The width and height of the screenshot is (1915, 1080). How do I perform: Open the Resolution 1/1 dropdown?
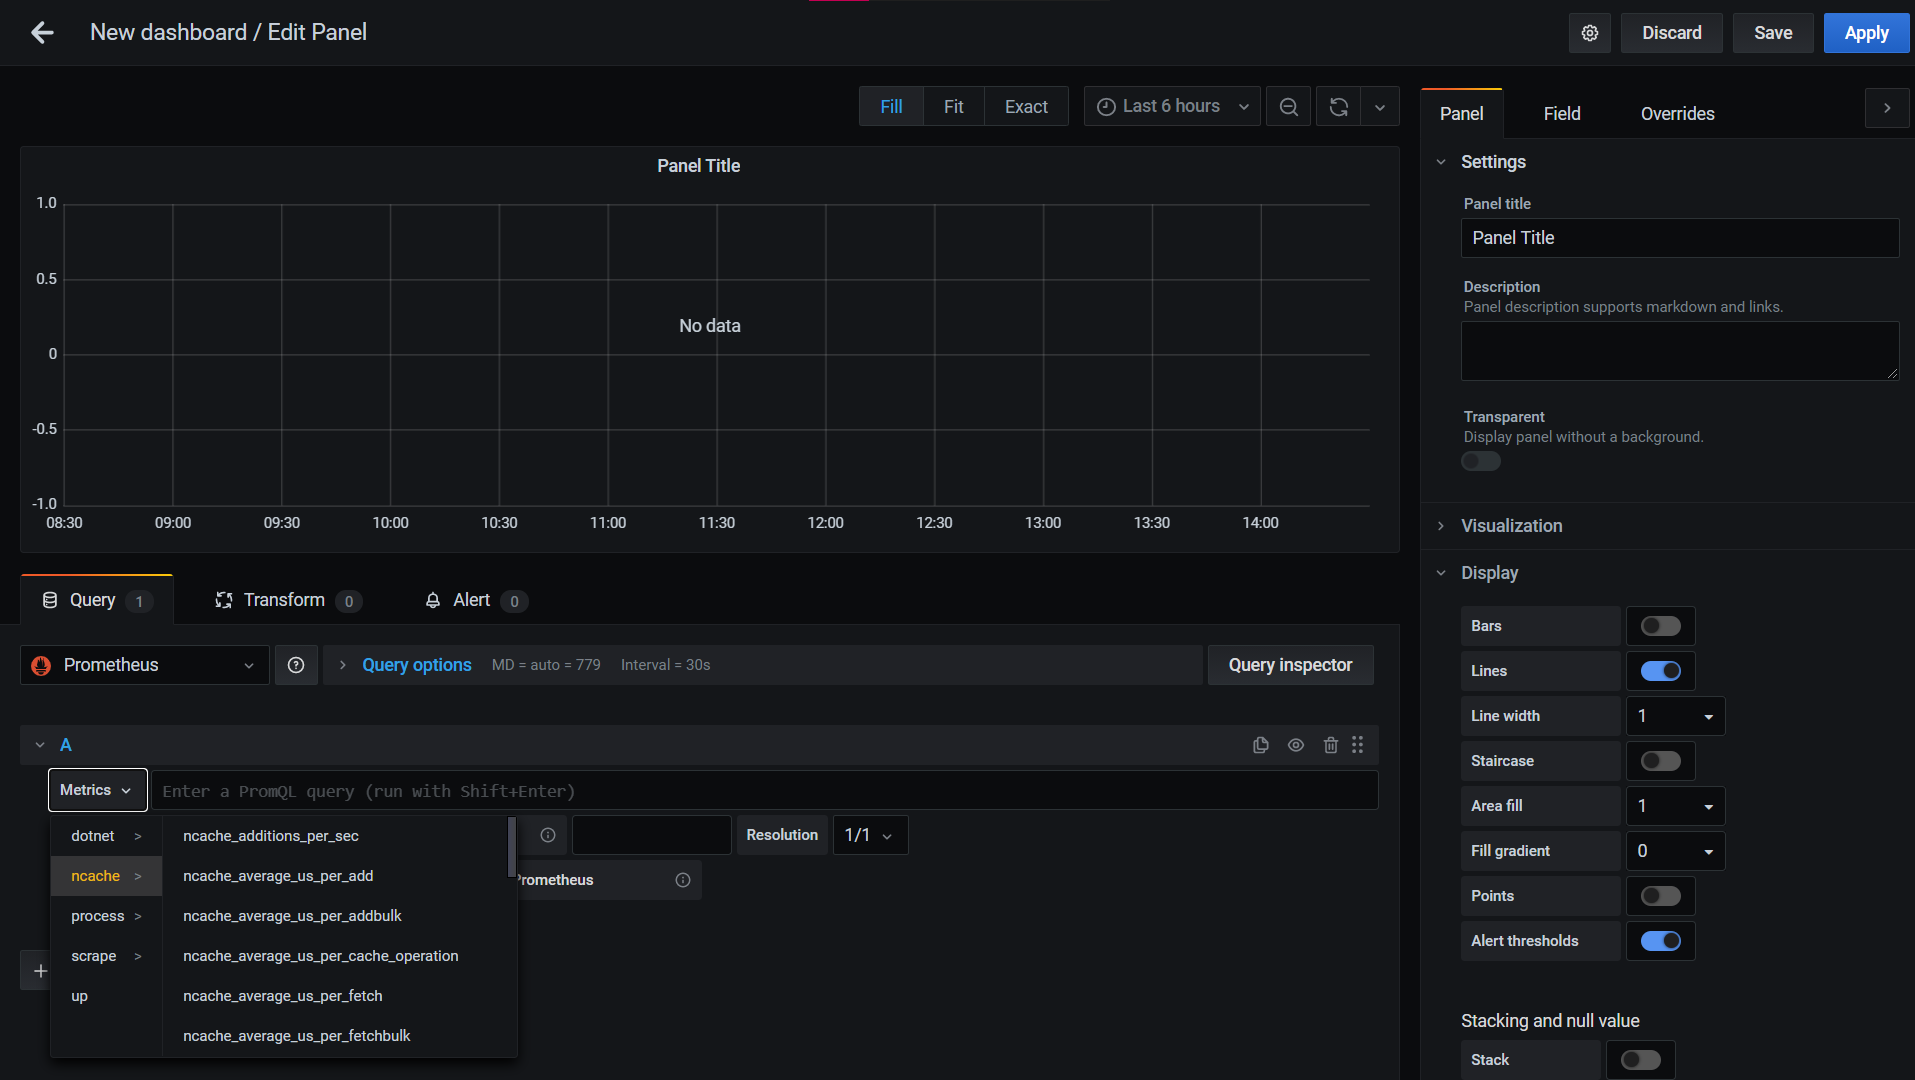click(870, 835)
